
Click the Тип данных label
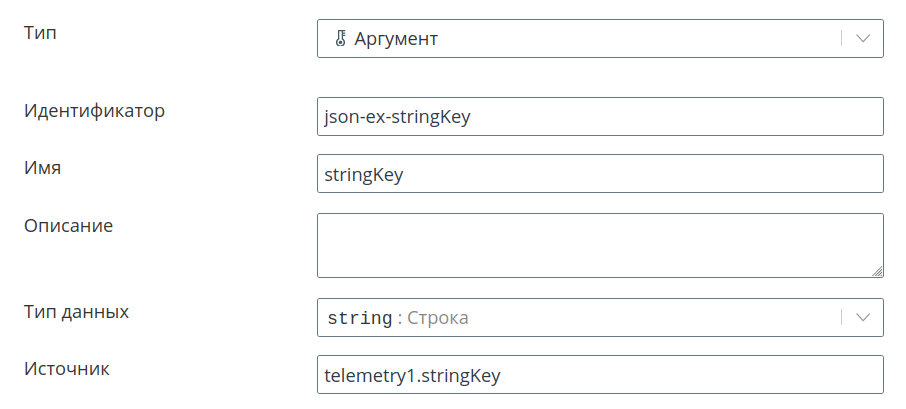[x=76, y=312]
